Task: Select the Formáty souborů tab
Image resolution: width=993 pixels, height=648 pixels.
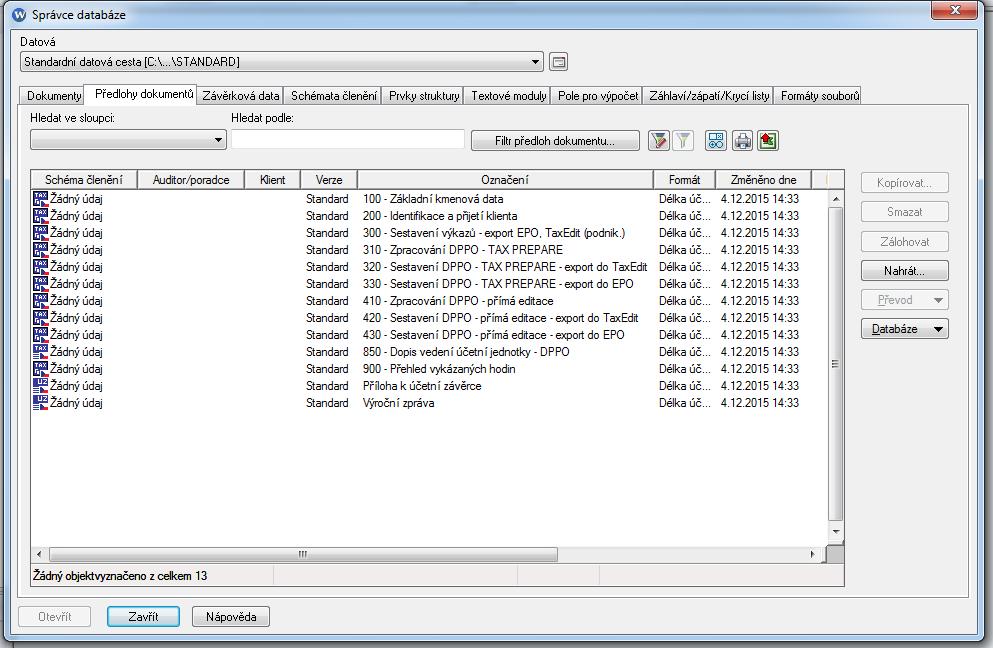Action: pos(819,96)
